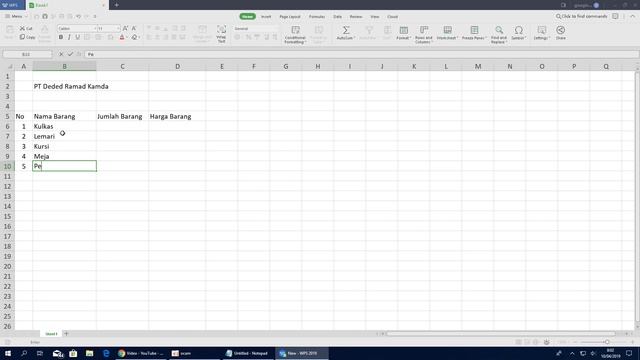The image size is (640, 360).
Task: Click the Menu button
Action: pos(16,16)
